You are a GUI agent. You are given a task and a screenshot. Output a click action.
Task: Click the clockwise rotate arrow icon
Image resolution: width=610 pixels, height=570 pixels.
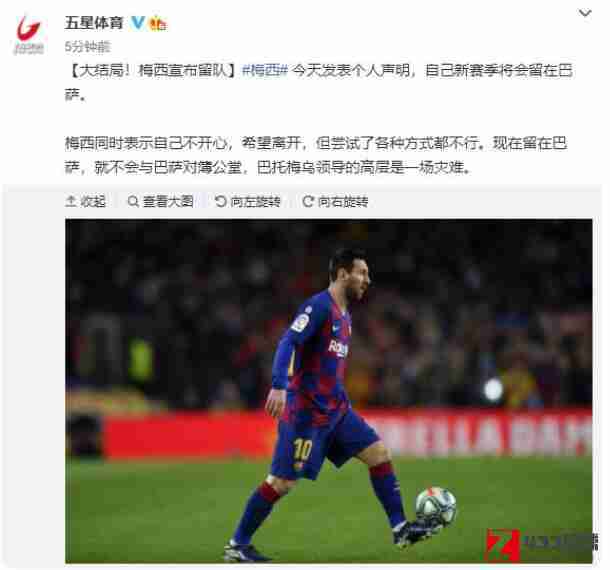[x=308, y=201]
